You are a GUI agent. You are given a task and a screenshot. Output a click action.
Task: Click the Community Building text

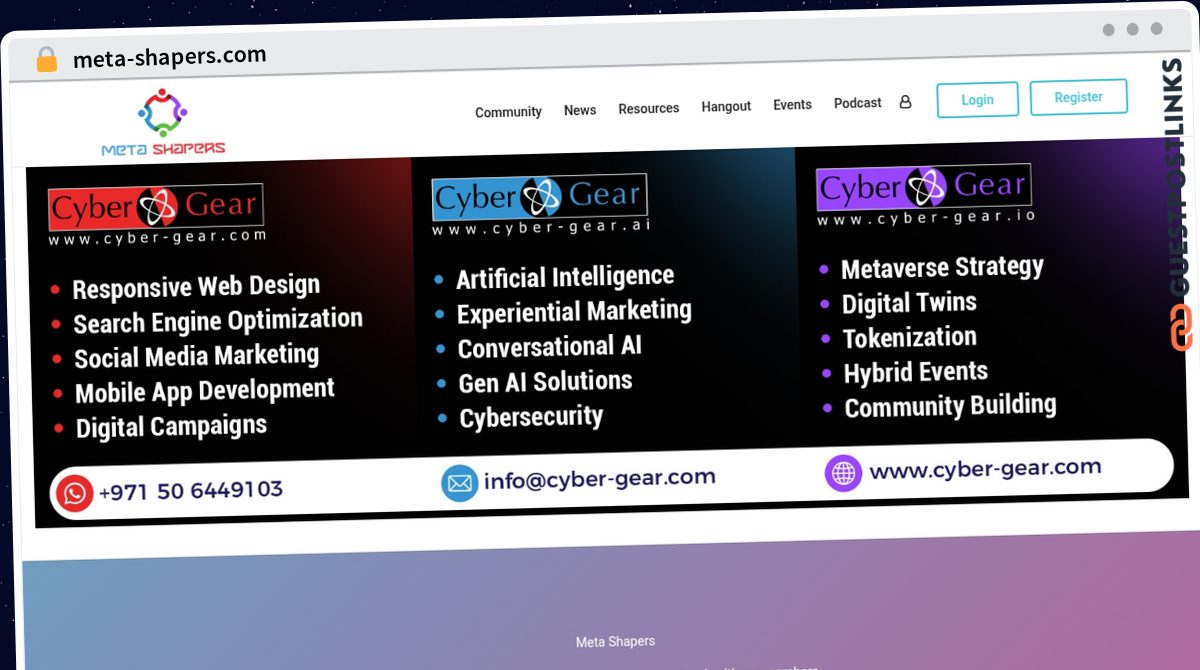(951, 406)
